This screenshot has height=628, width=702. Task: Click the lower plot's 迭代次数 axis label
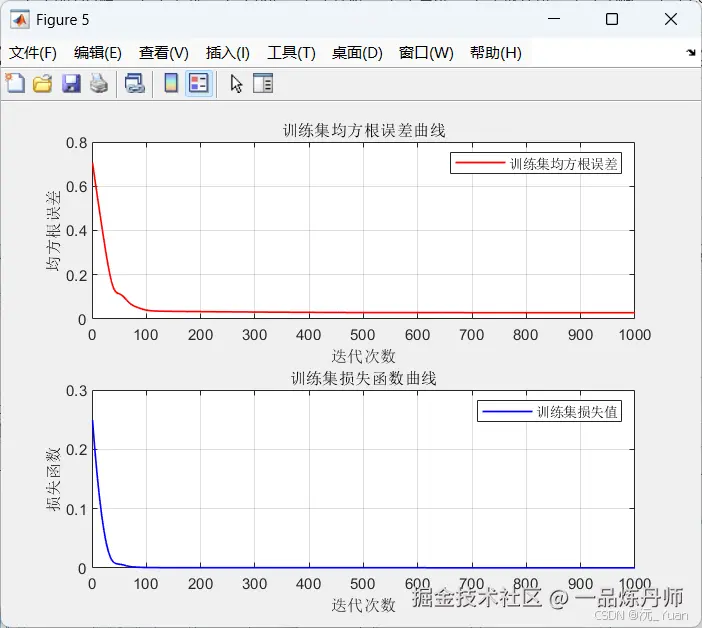(364, 605)
